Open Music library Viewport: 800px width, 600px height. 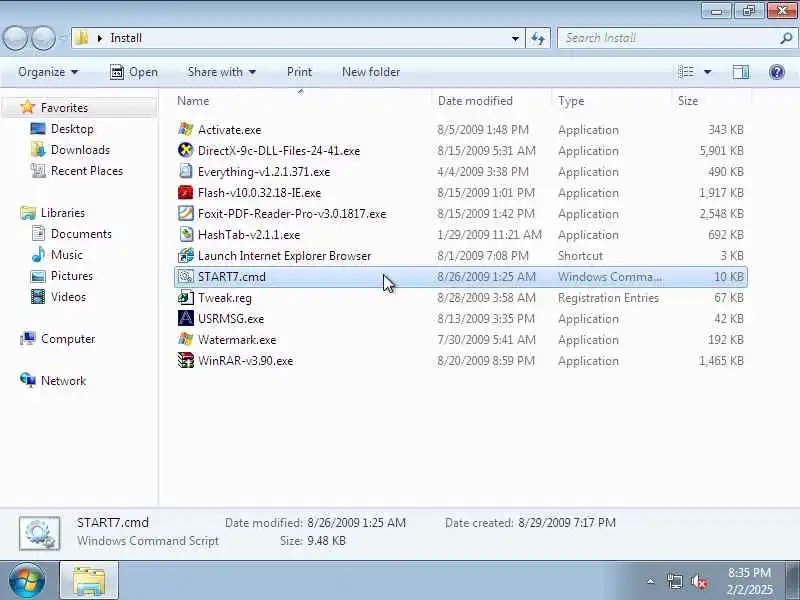66,255
